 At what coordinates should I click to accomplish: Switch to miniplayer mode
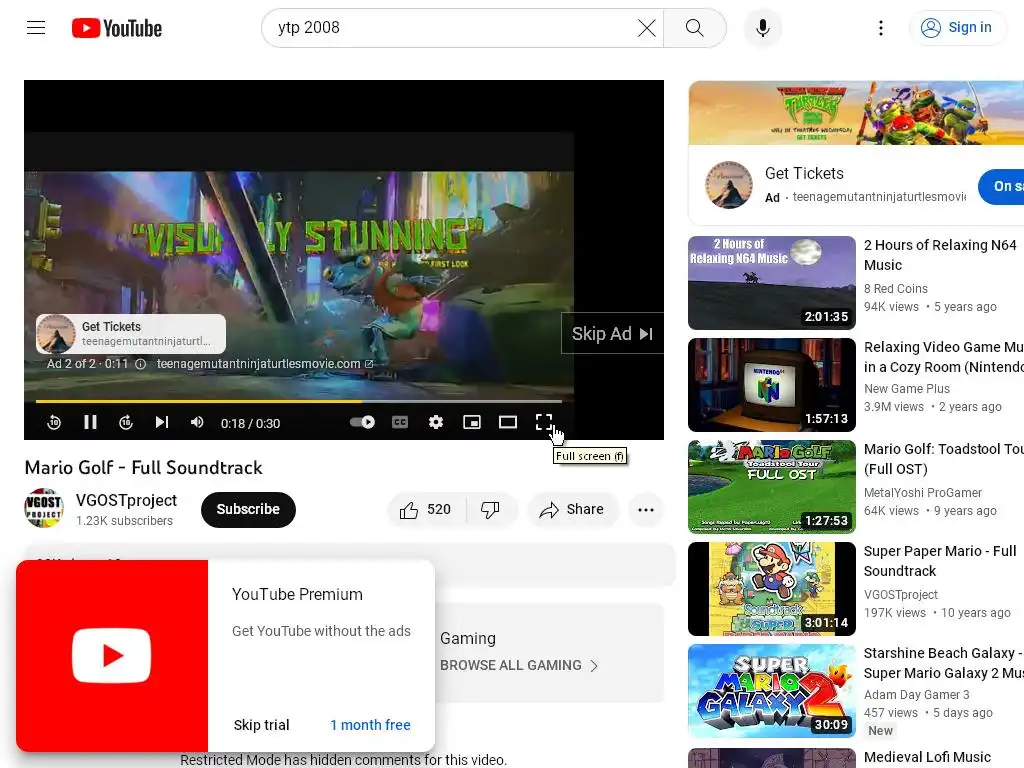click(472, 423)
